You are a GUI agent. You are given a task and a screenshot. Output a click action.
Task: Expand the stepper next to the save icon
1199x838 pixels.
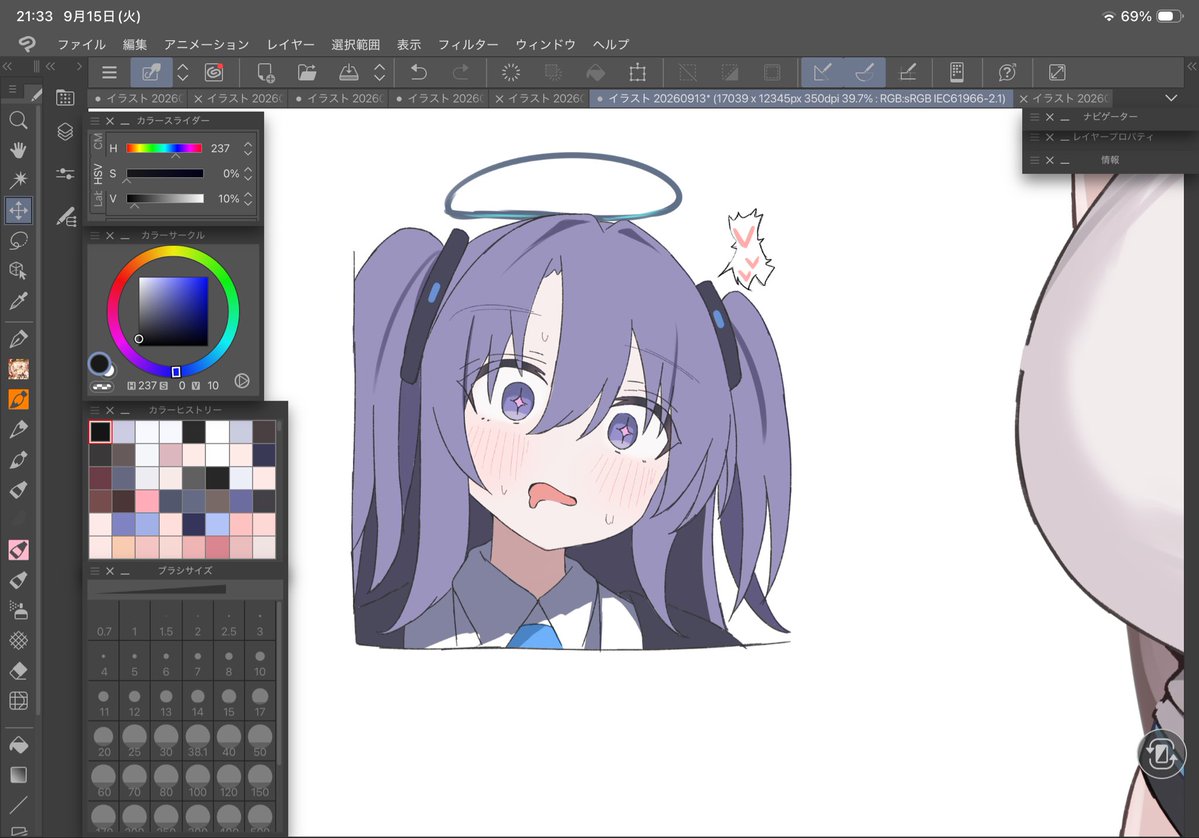(x=380, y=73)
